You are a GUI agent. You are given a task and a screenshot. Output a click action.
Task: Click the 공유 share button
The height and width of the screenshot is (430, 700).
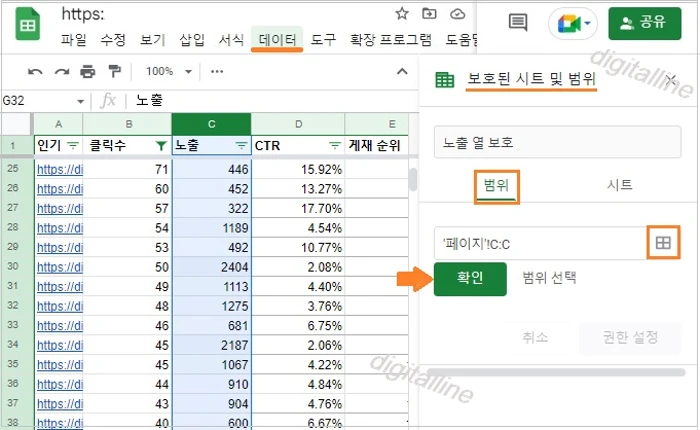click(x=645, y=23)
